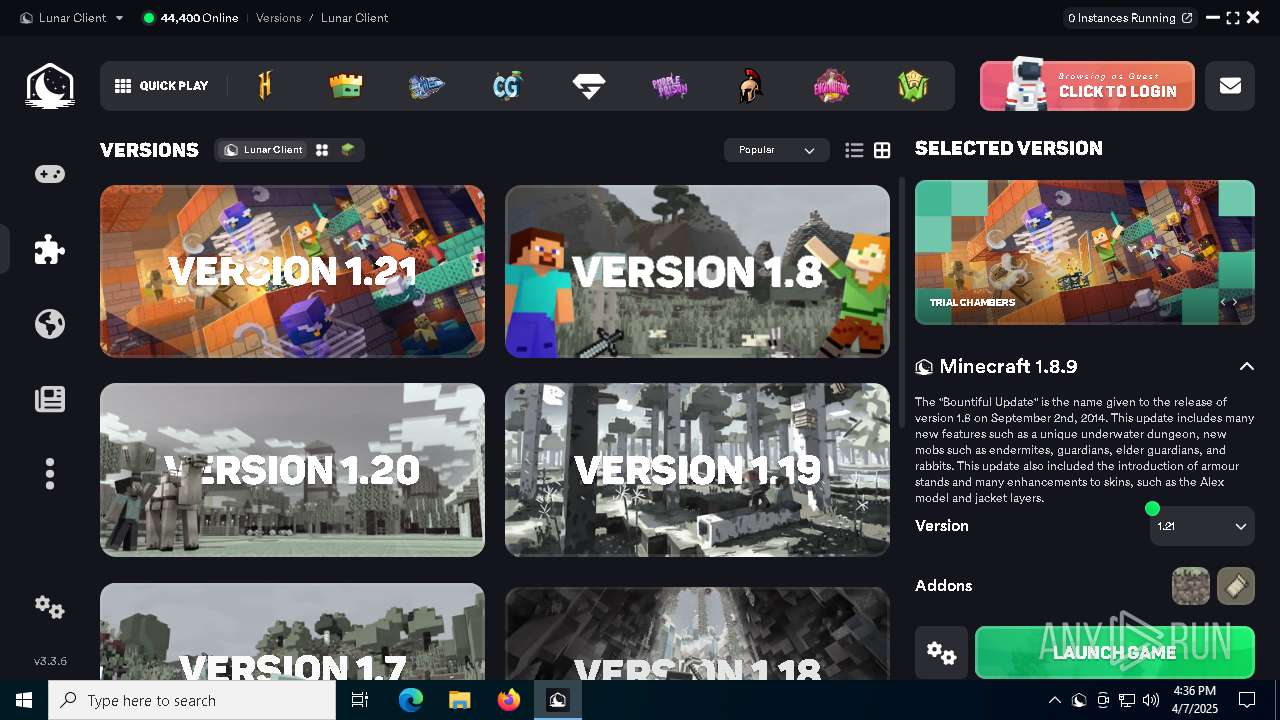The height and width of the screenshot is (720, 1280).
Task: Open the crowned green slime server icon
Action: tap(346, 86)
